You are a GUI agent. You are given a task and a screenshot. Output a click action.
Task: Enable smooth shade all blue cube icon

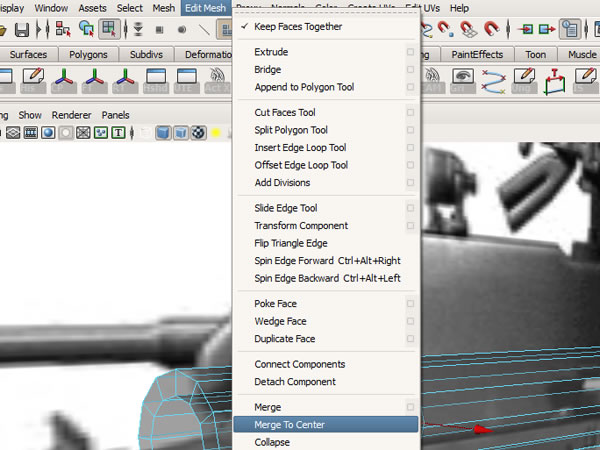click(x=163, y=133)
